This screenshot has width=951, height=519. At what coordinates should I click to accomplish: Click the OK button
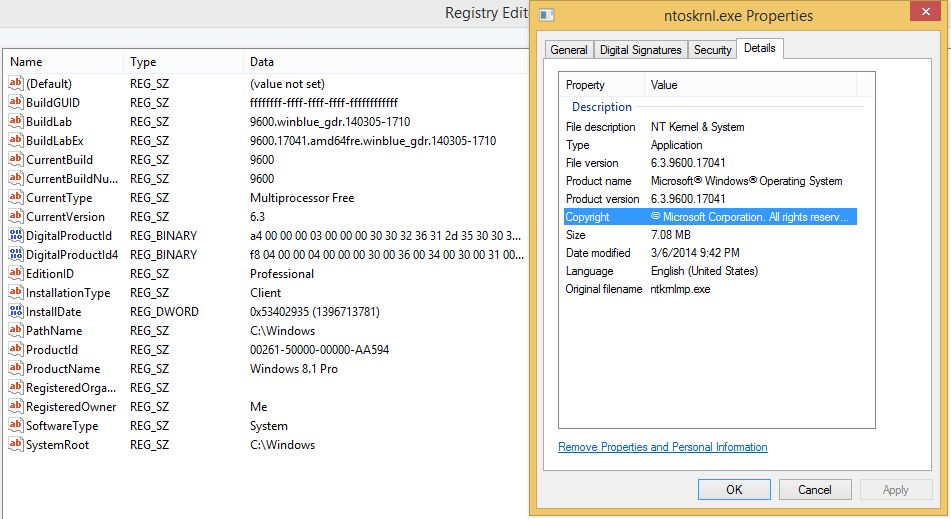coord(734,489)
